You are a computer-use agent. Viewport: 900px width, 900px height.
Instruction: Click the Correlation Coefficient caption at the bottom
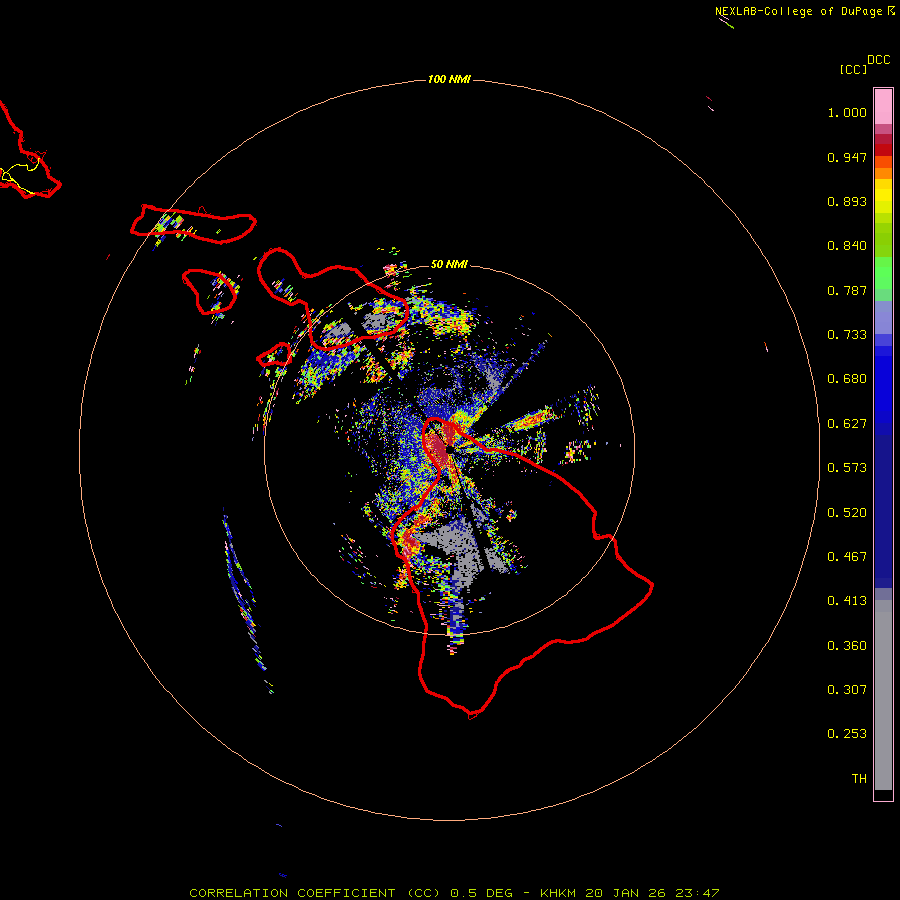(454, 893)
